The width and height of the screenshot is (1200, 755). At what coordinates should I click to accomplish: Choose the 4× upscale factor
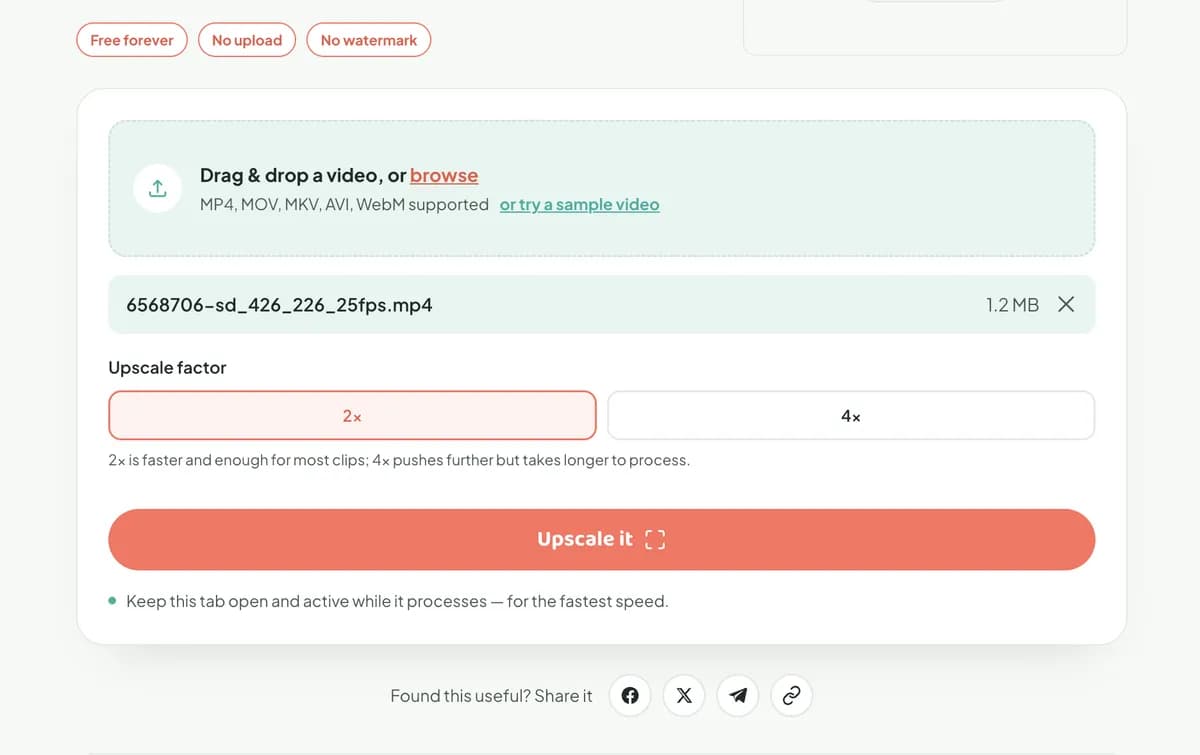[x=851, y=415]
